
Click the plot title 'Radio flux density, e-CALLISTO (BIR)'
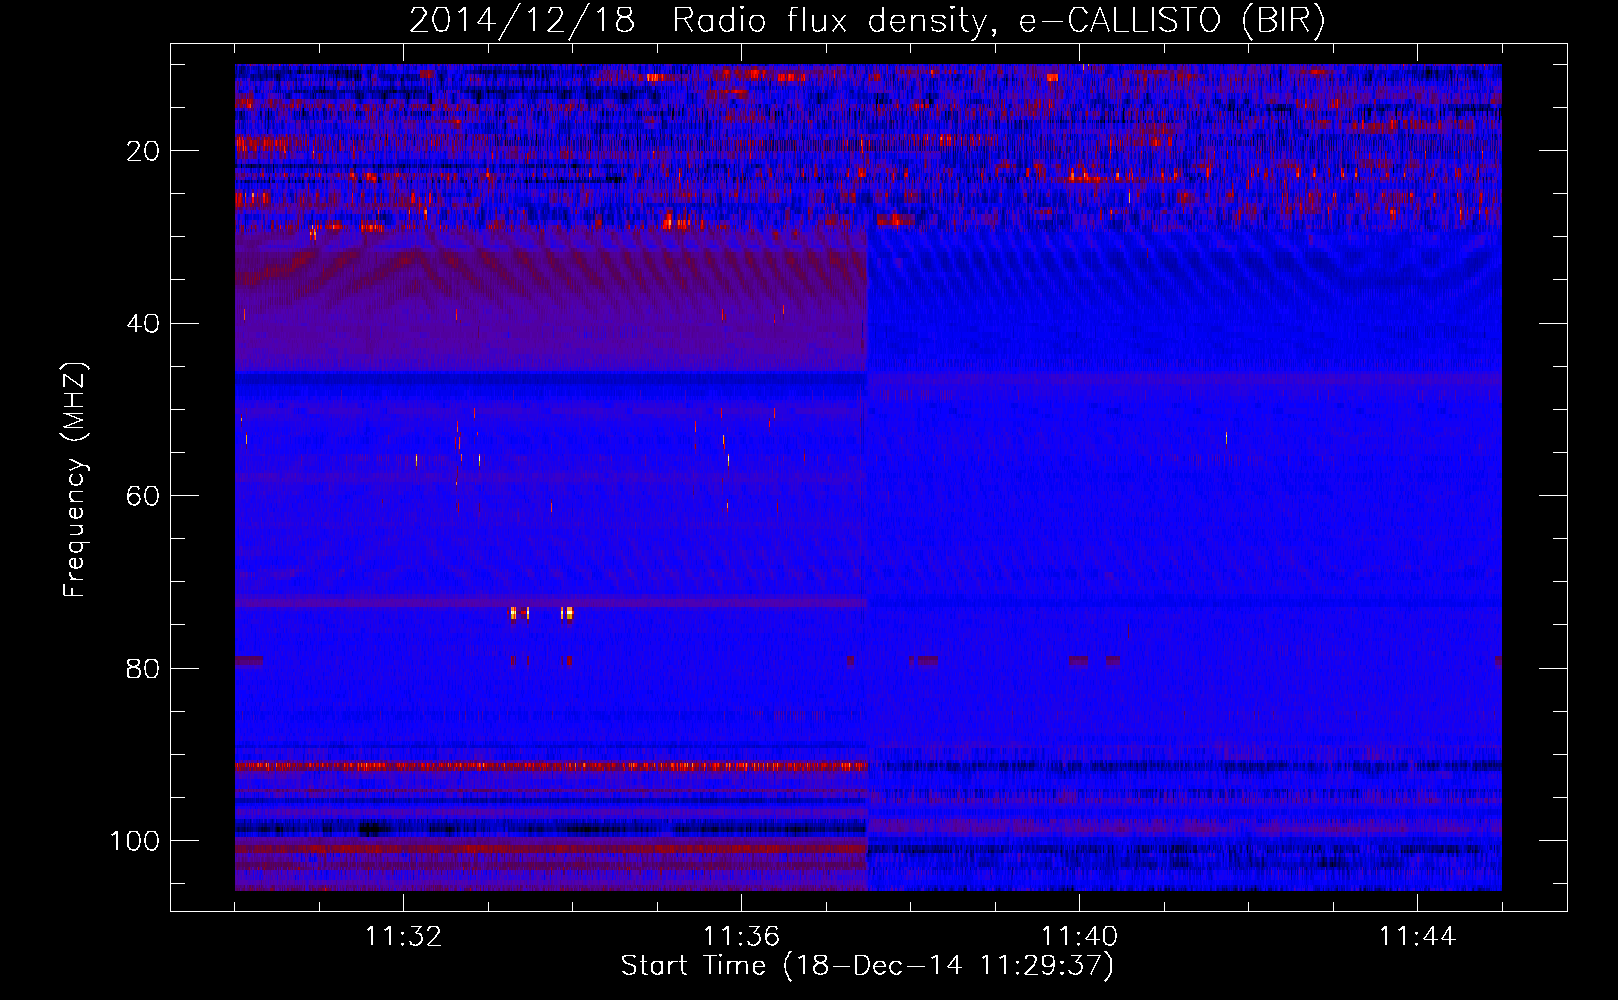(x=998, y=20)
